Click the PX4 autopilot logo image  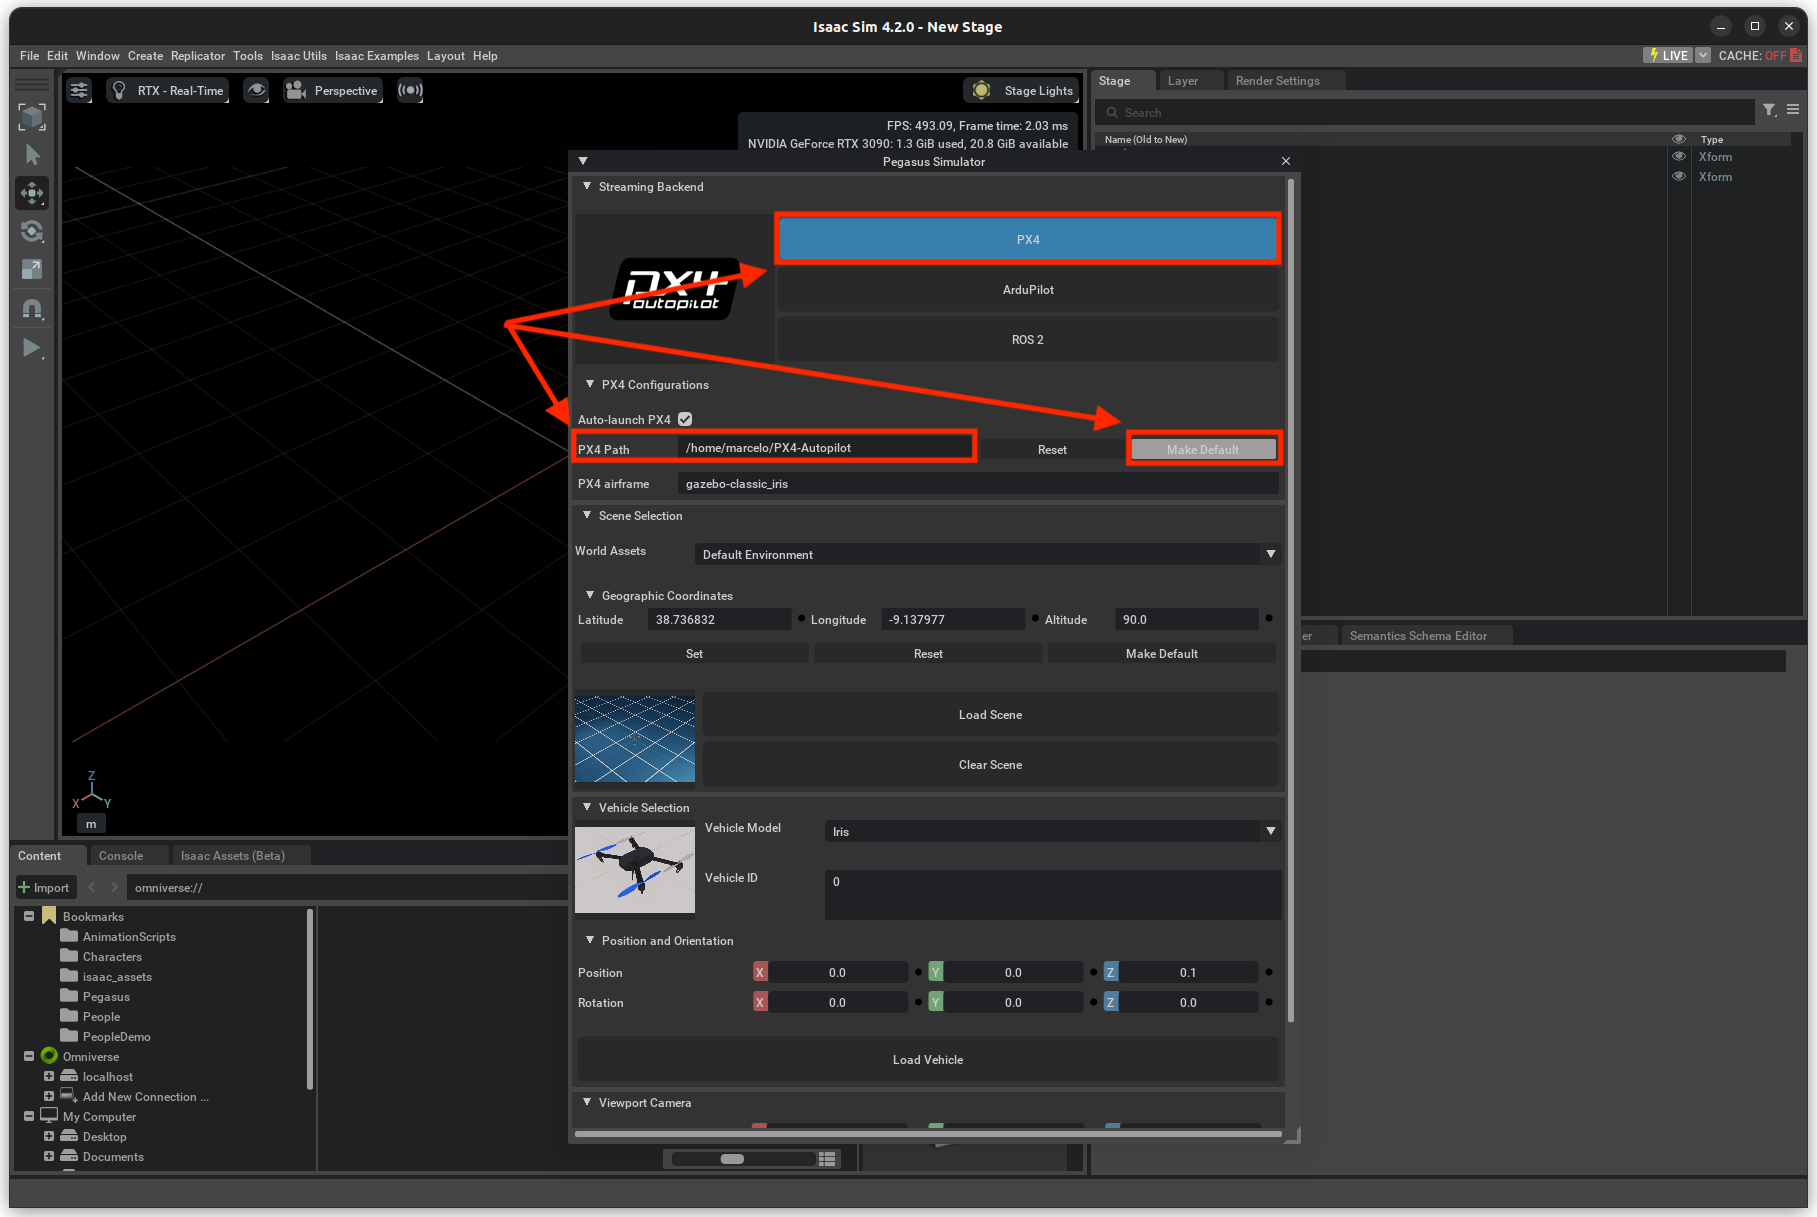click(673, 289)
